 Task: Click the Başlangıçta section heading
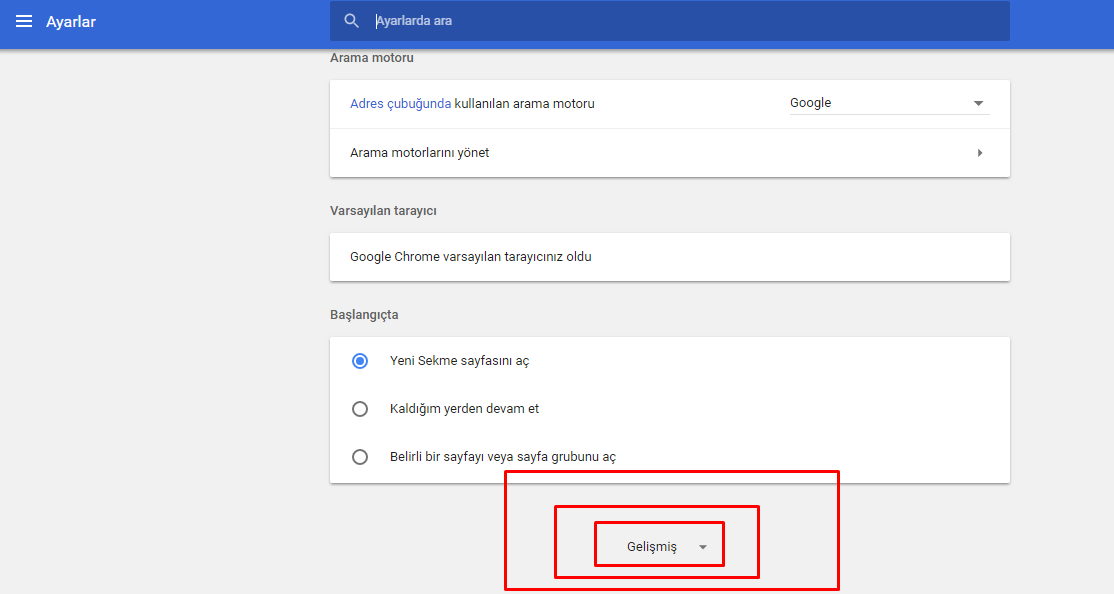tap(364, 315)
